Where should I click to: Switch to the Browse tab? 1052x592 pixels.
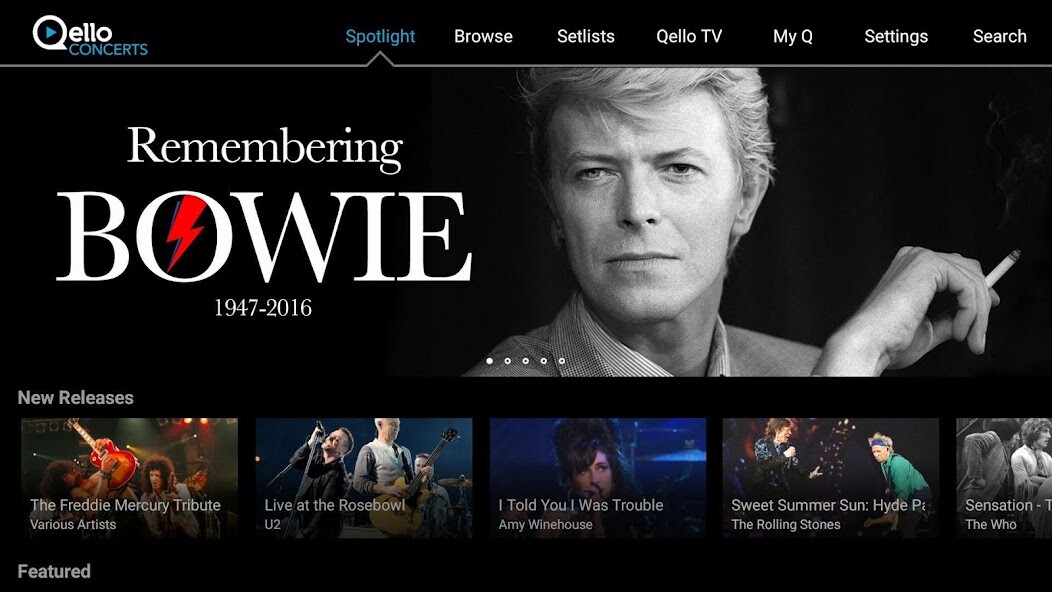pos(483,36)
